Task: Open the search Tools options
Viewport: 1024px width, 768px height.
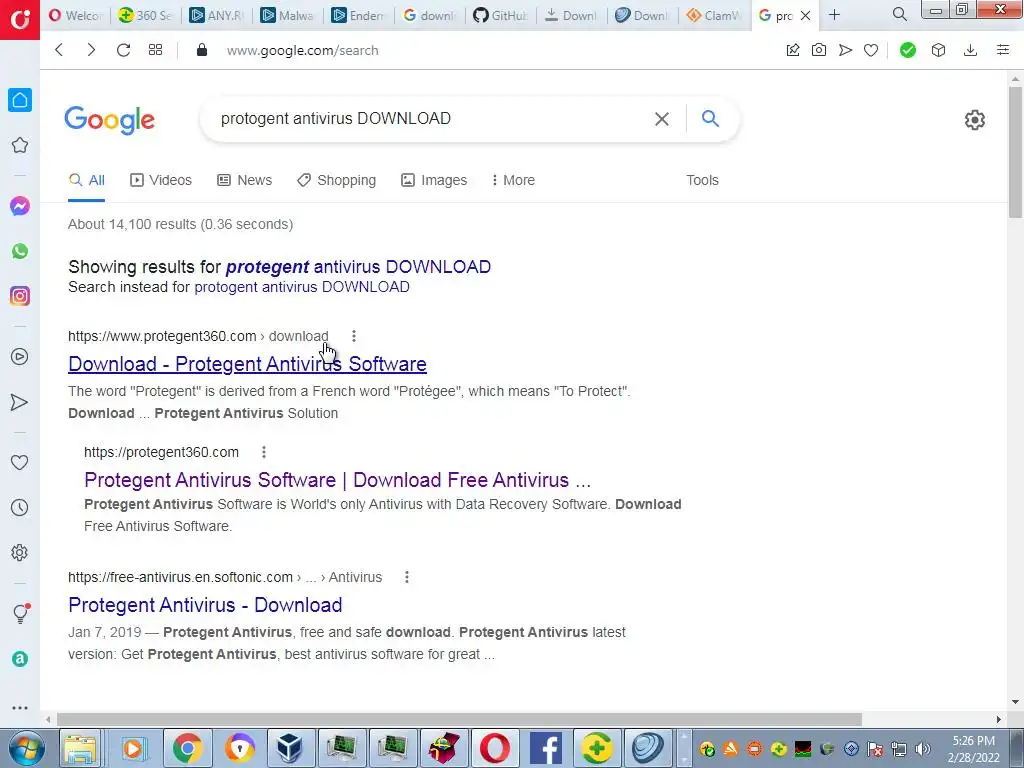Action: (x=702, y=180)
